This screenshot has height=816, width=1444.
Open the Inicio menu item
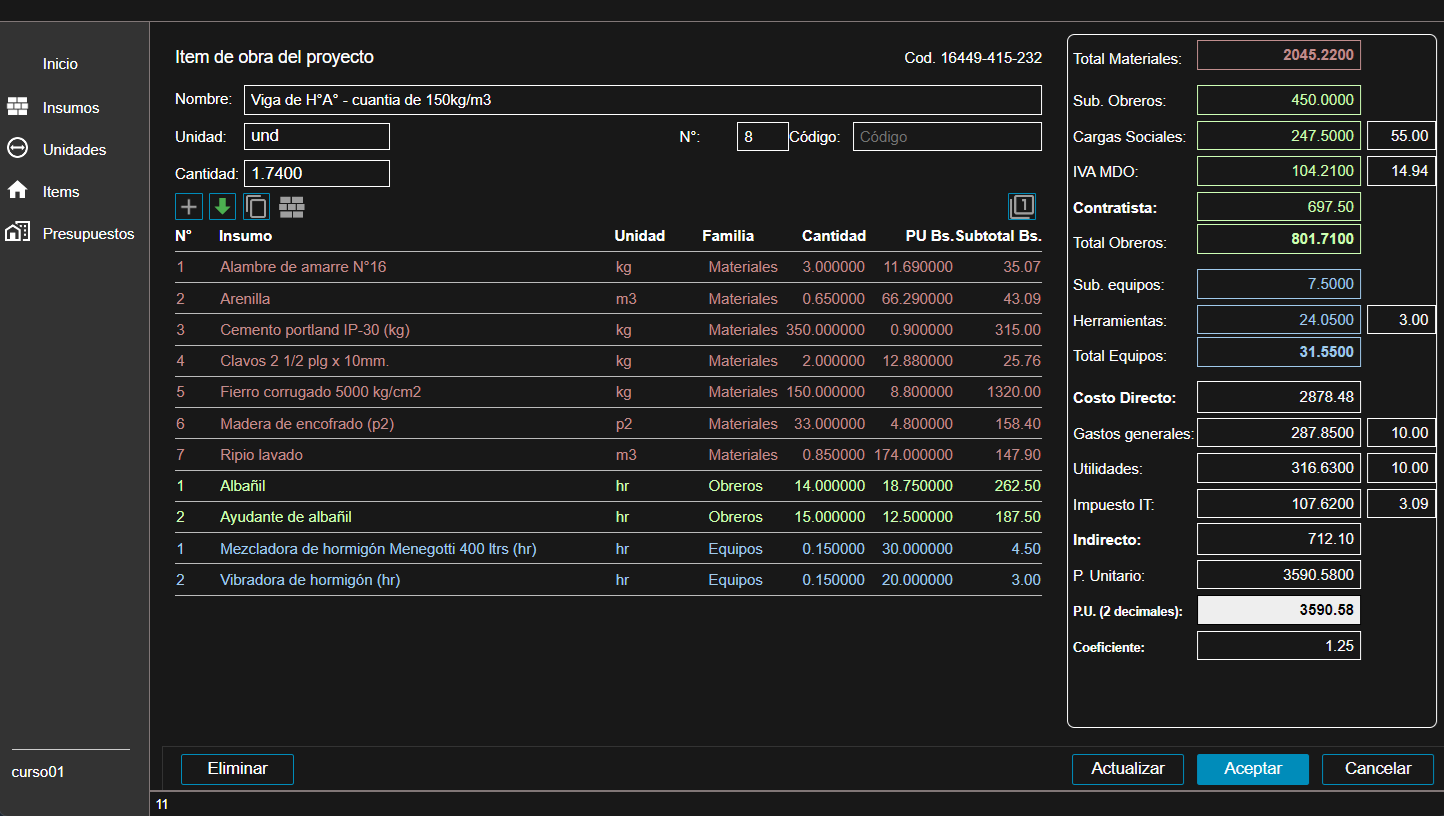(x=60, y=64)
